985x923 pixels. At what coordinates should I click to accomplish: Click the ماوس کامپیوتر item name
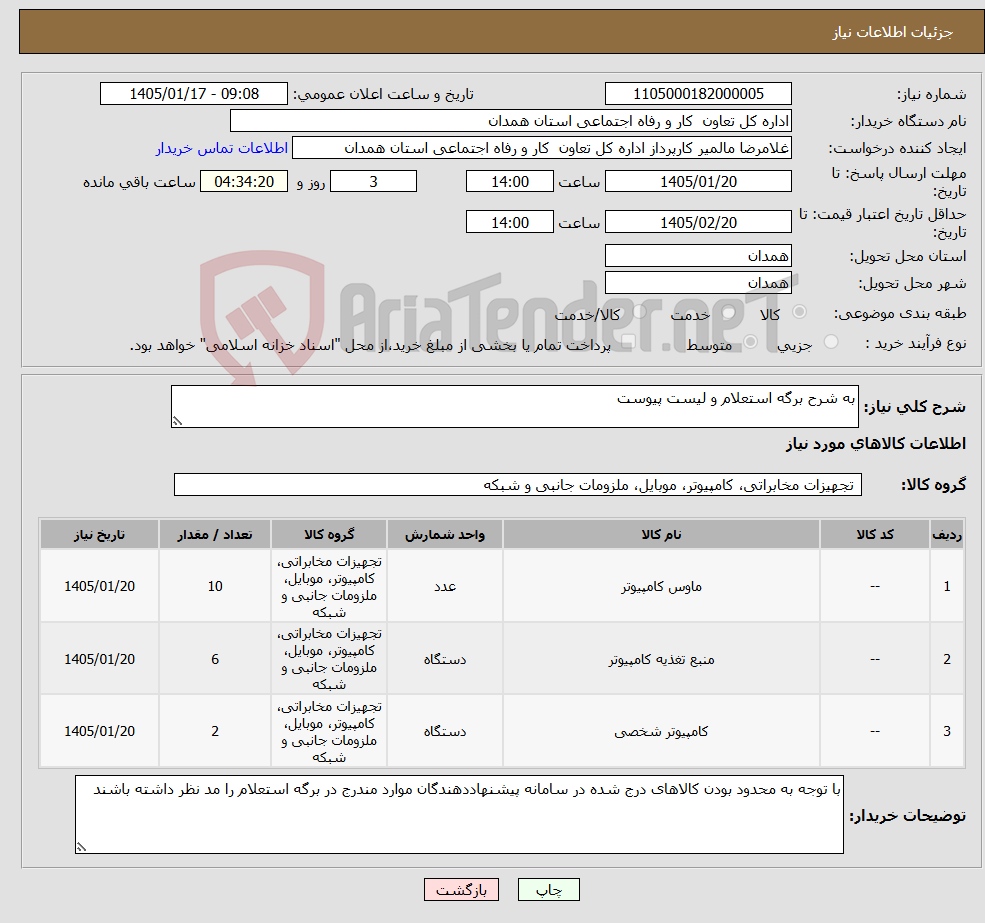(x=661, y=586)
